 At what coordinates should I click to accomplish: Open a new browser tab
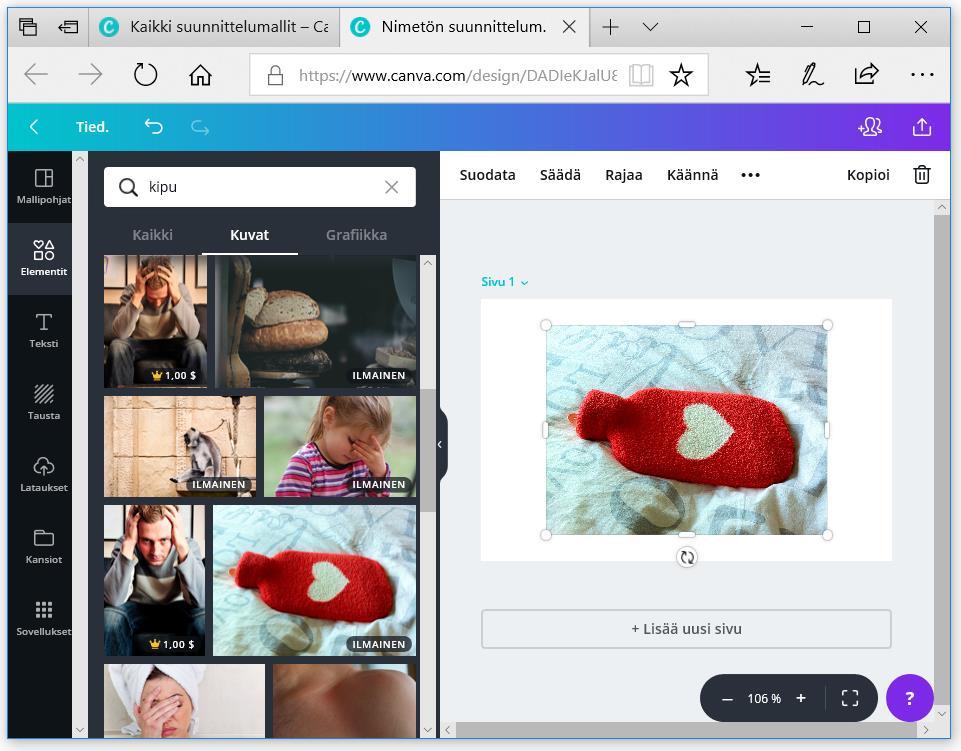(x=610, y=27)
